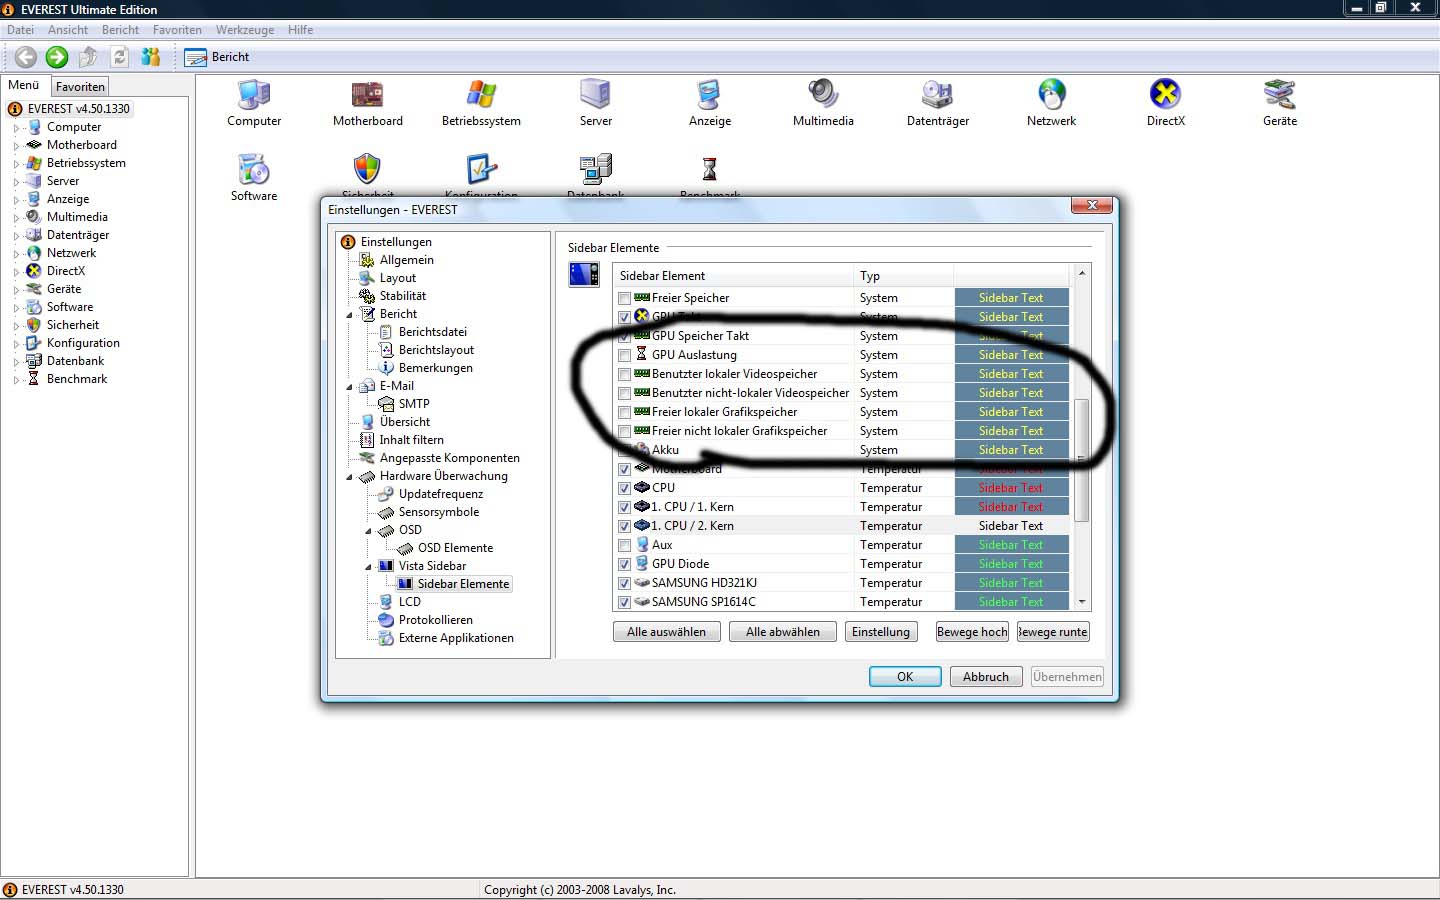
Task: Toggle the Aux temperature checkbox
Action: (x=624, y=545)
